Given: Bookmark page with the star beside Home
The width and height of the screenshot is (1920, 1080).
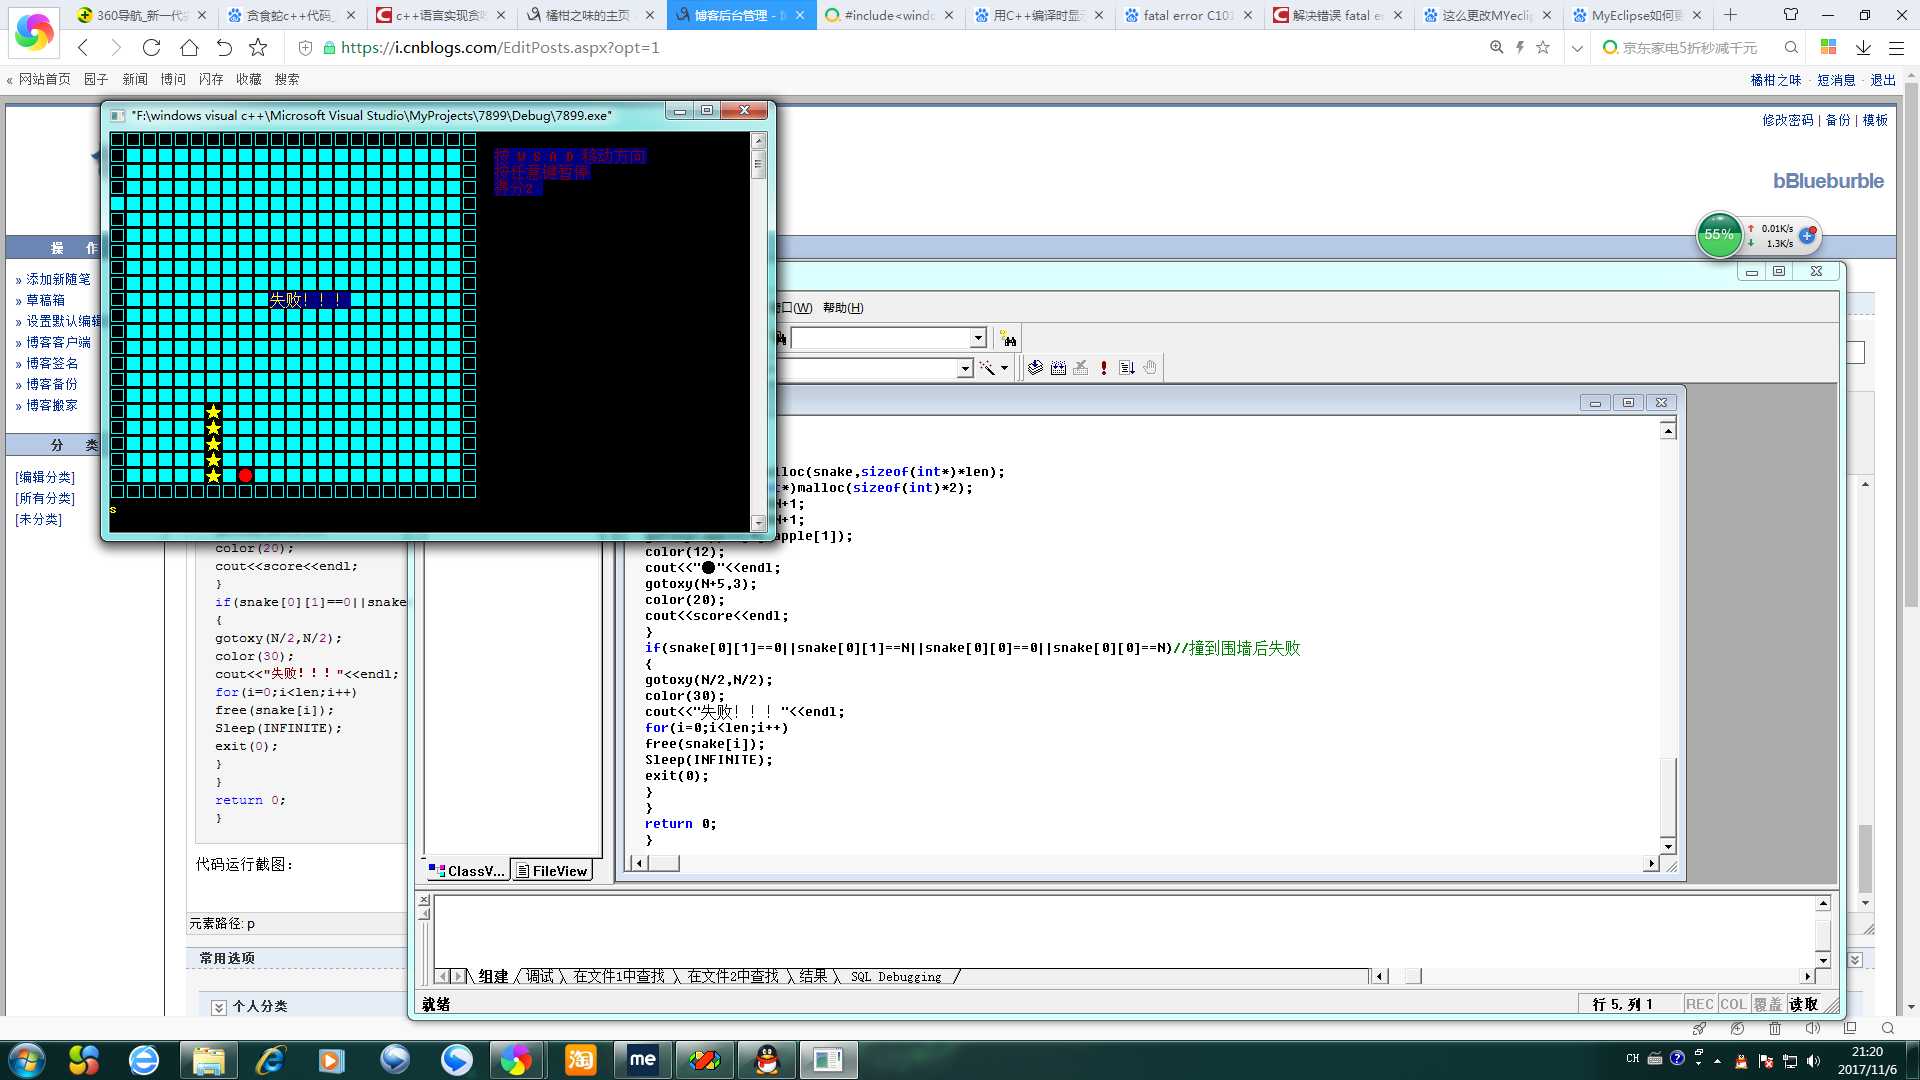Looking at the screenshot, I should point(258,47).
